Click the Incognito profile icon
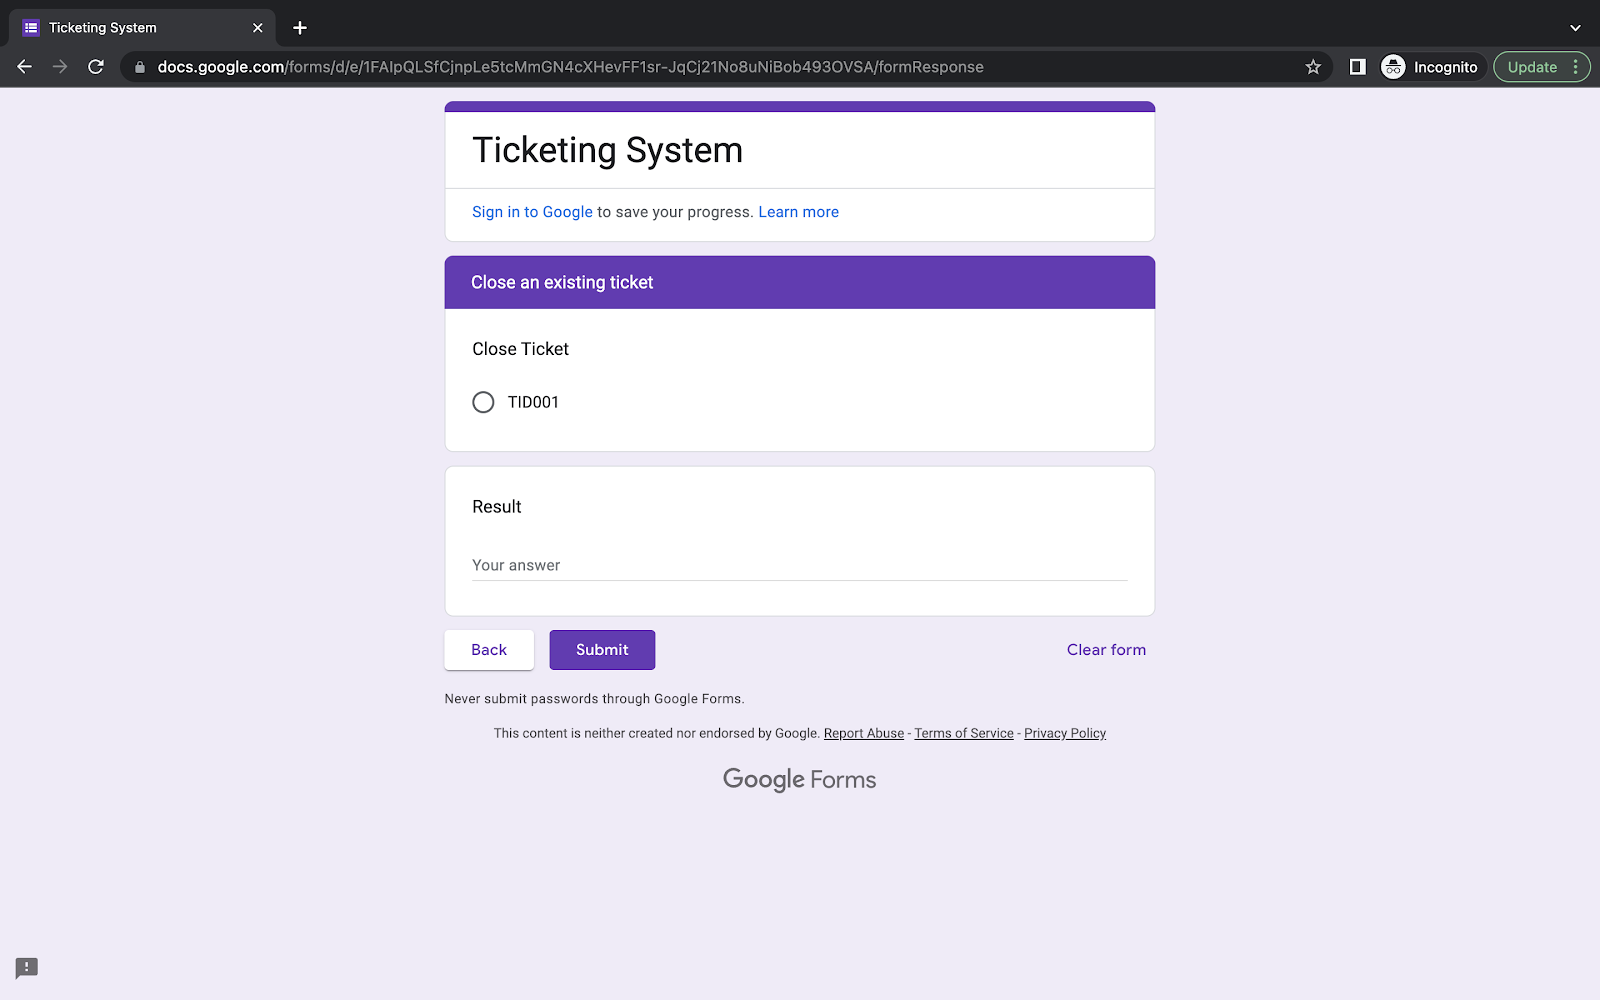The width and height of the screenshot is (1600, 1000). (x=1393, y=67)
